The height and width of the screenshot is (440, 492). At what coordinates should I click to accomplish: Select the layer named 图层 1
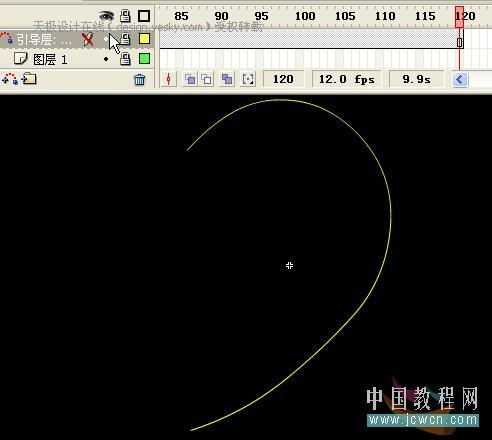(x=50, y=60)
